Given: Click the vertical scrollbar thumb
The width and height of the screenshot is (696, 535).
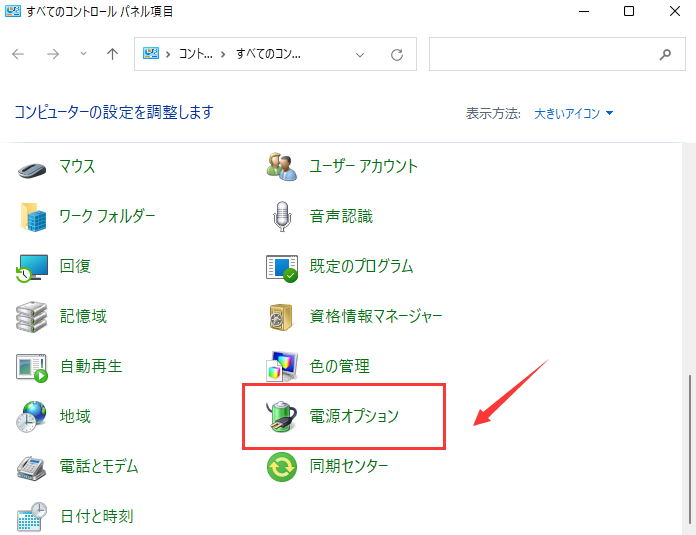Looking at the screenshot, I should pos(688,450).
